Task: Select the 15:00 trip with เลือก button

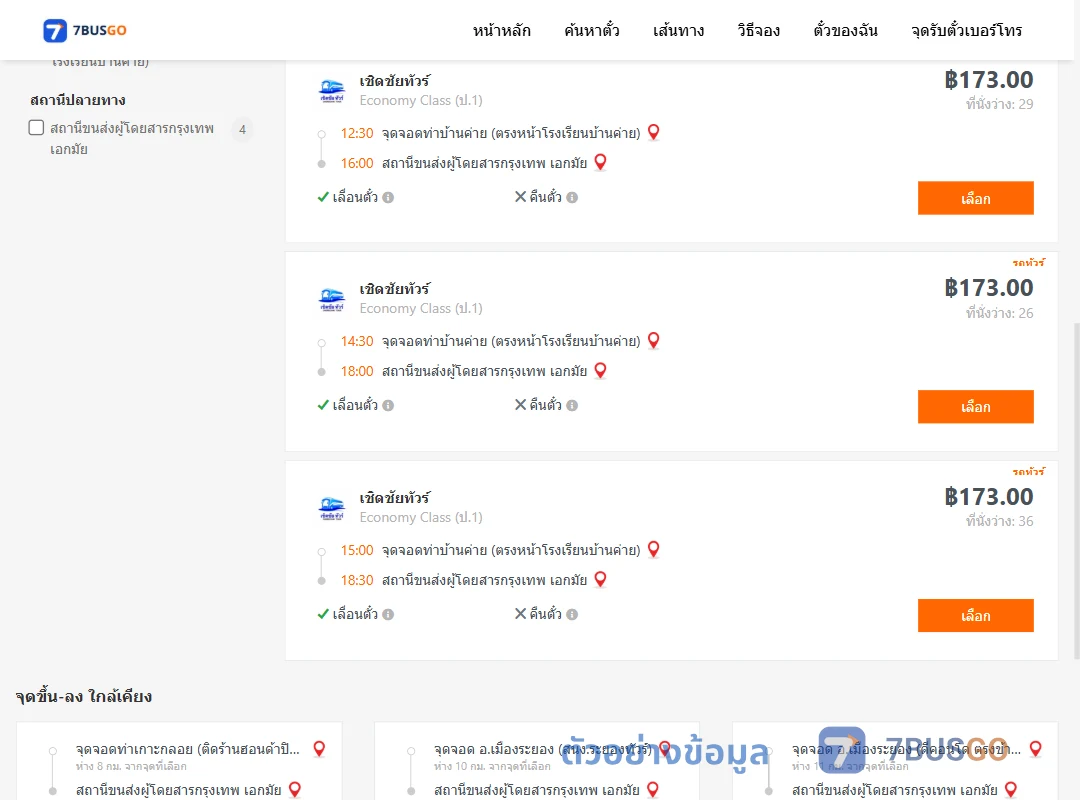Action: pyautogui.click(x=975, y=615)
